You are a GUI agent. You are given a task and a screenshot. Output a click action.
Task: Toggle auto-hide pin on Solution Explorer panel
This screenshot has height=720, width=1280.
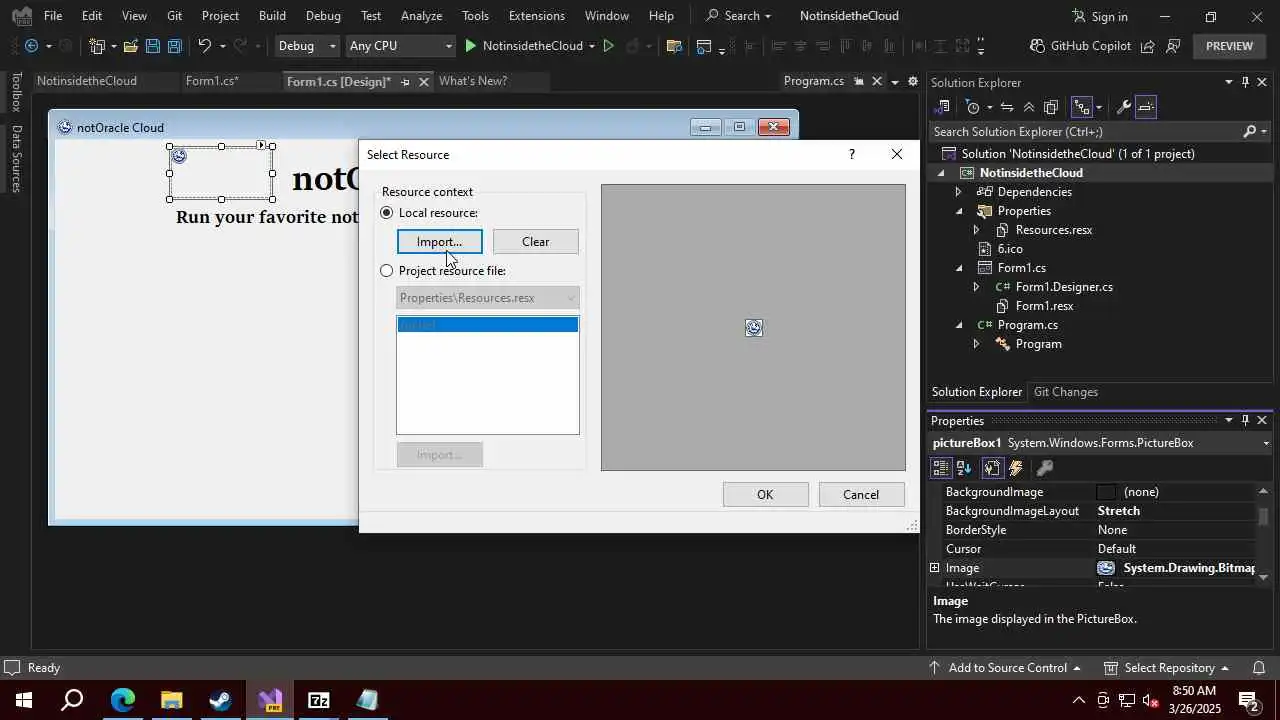pos(1245,82)
